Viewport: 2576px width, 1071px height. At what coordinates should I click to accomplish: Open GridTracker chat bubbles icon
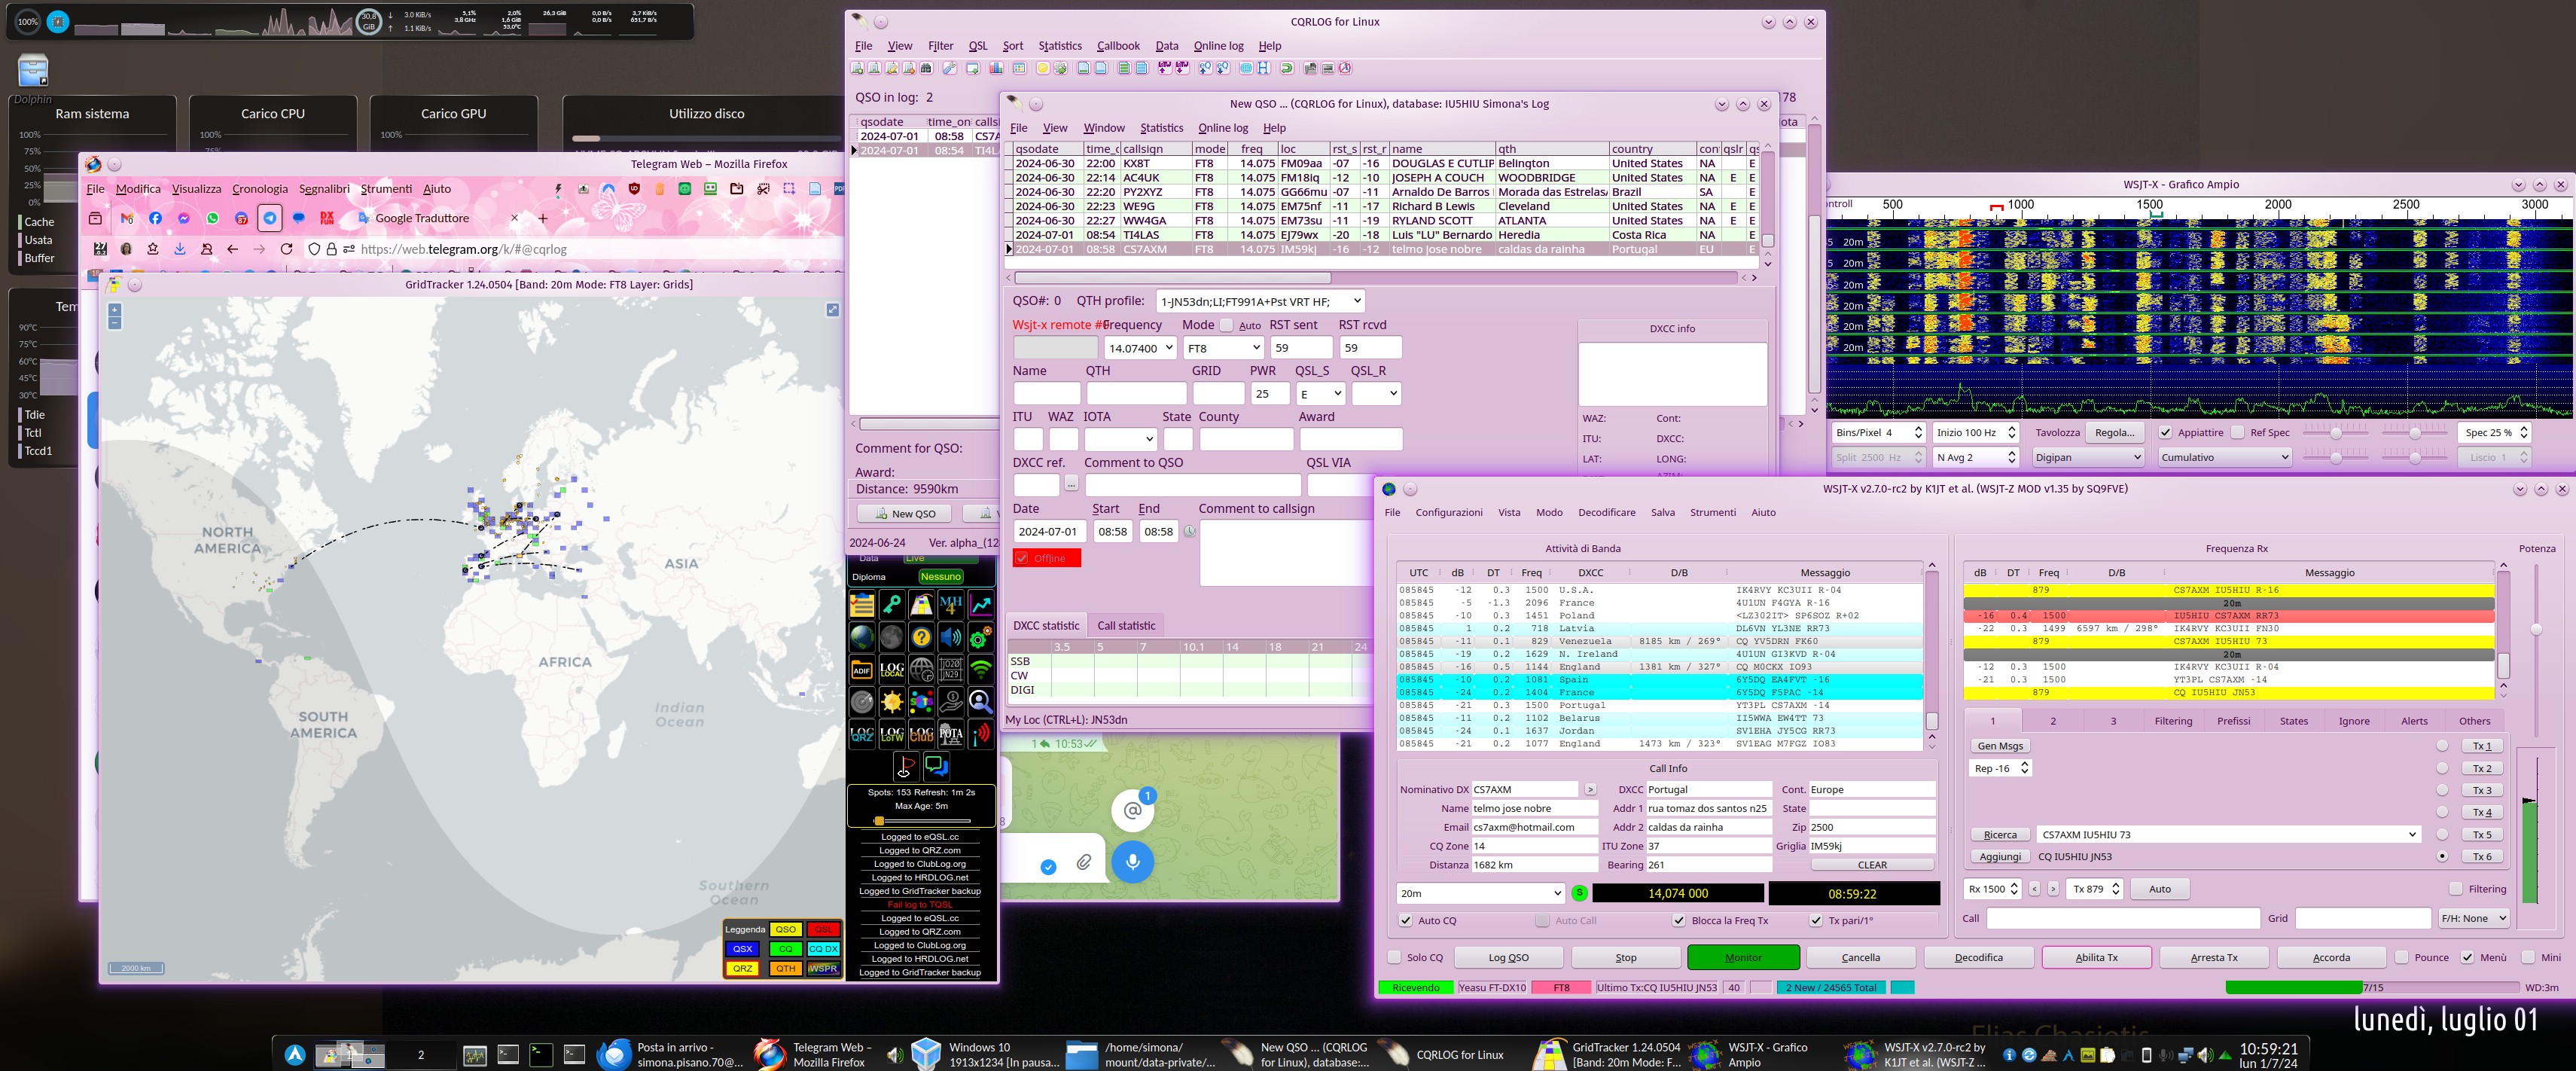937,766
